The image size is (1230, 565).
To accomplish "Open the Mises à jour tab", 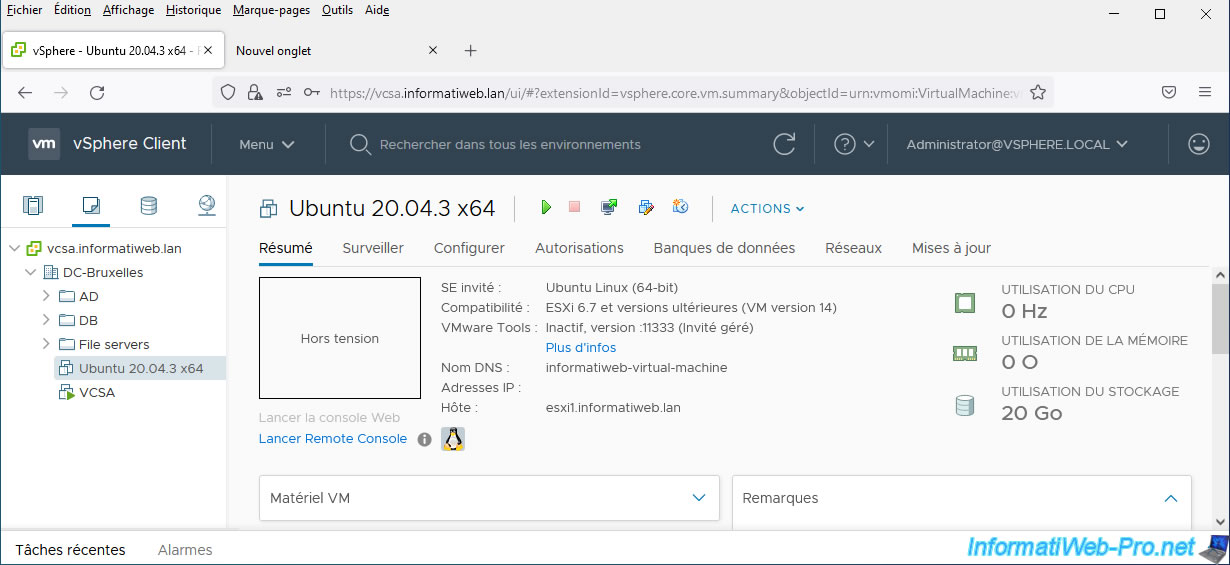I will pos(951,248).
